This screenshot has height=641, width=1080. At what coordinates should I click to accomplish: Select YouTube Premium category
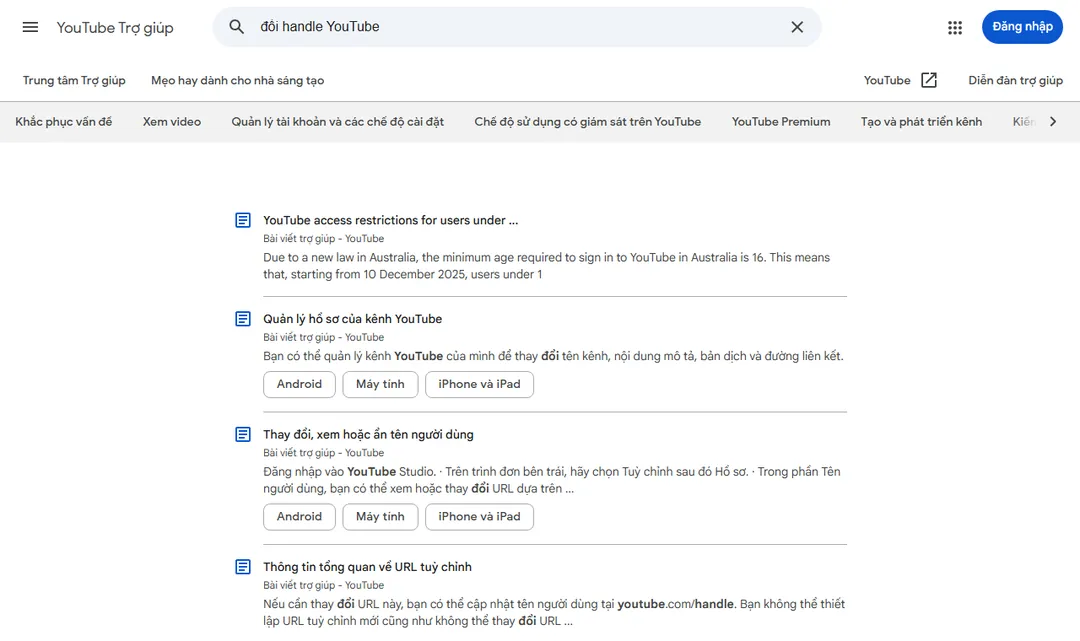[x=781, y=122]
